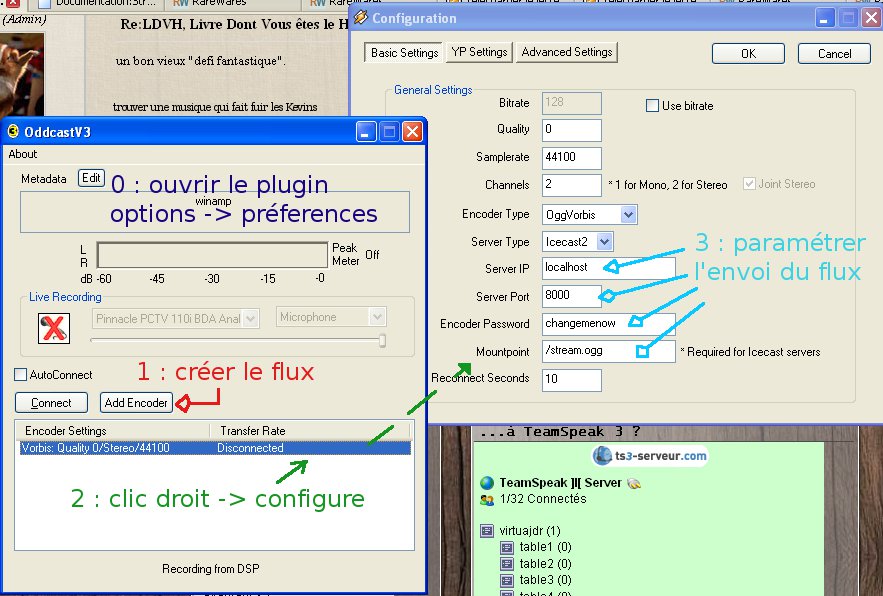The height and width of the screenshot is (596, 883).
Task: Click the Configuration window title icon
Action: pyautogui.click(x=361, y=18)
